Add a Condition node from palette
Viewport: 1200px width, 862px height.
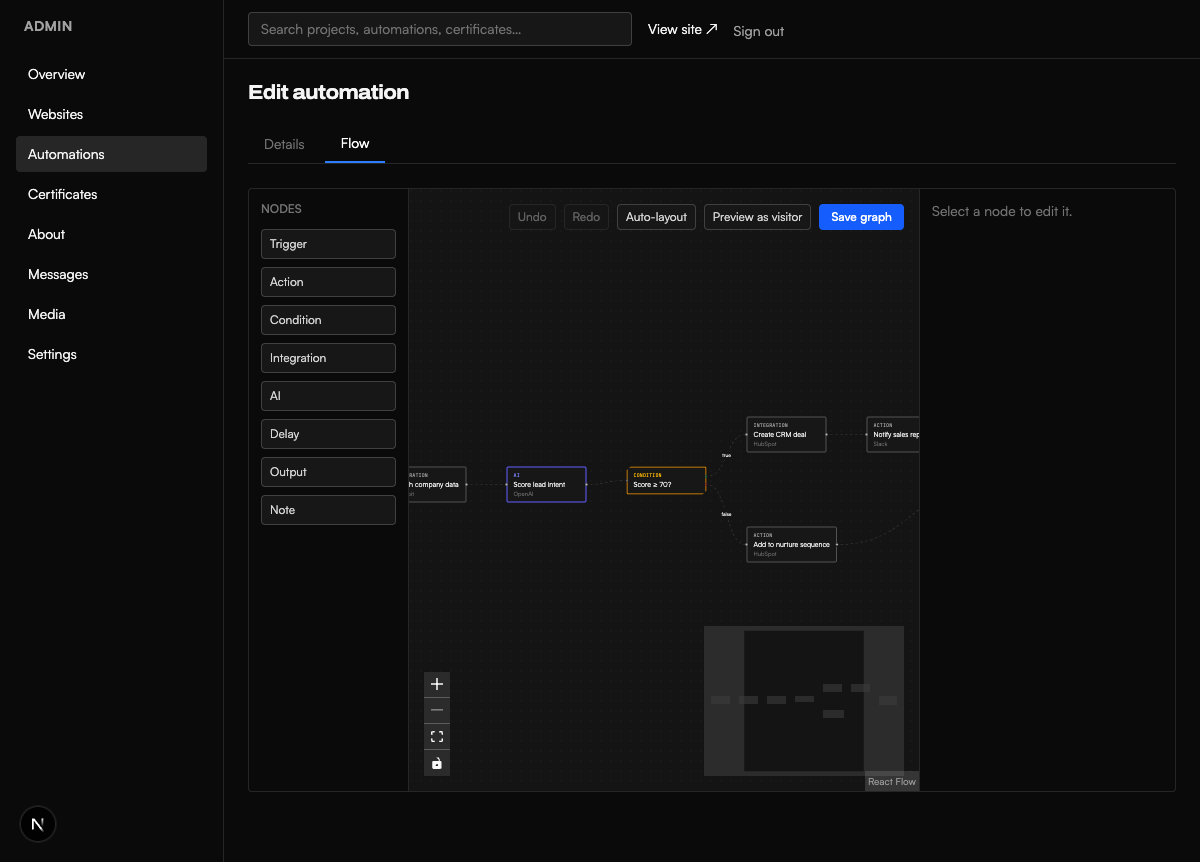(328, 320)
